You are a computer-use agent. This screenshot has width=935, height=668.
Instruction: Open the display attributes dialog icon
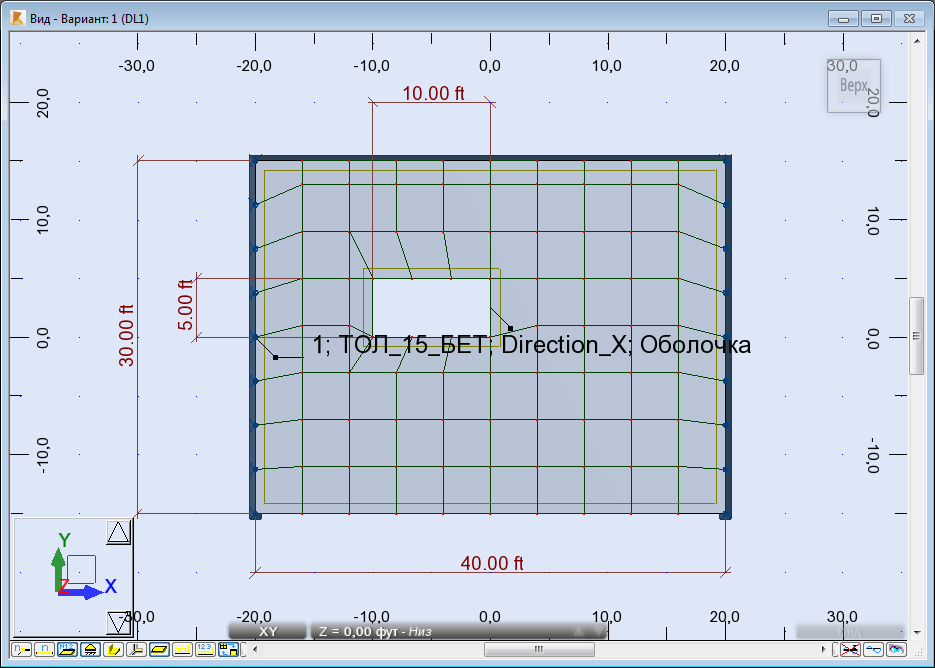(228, 649)
